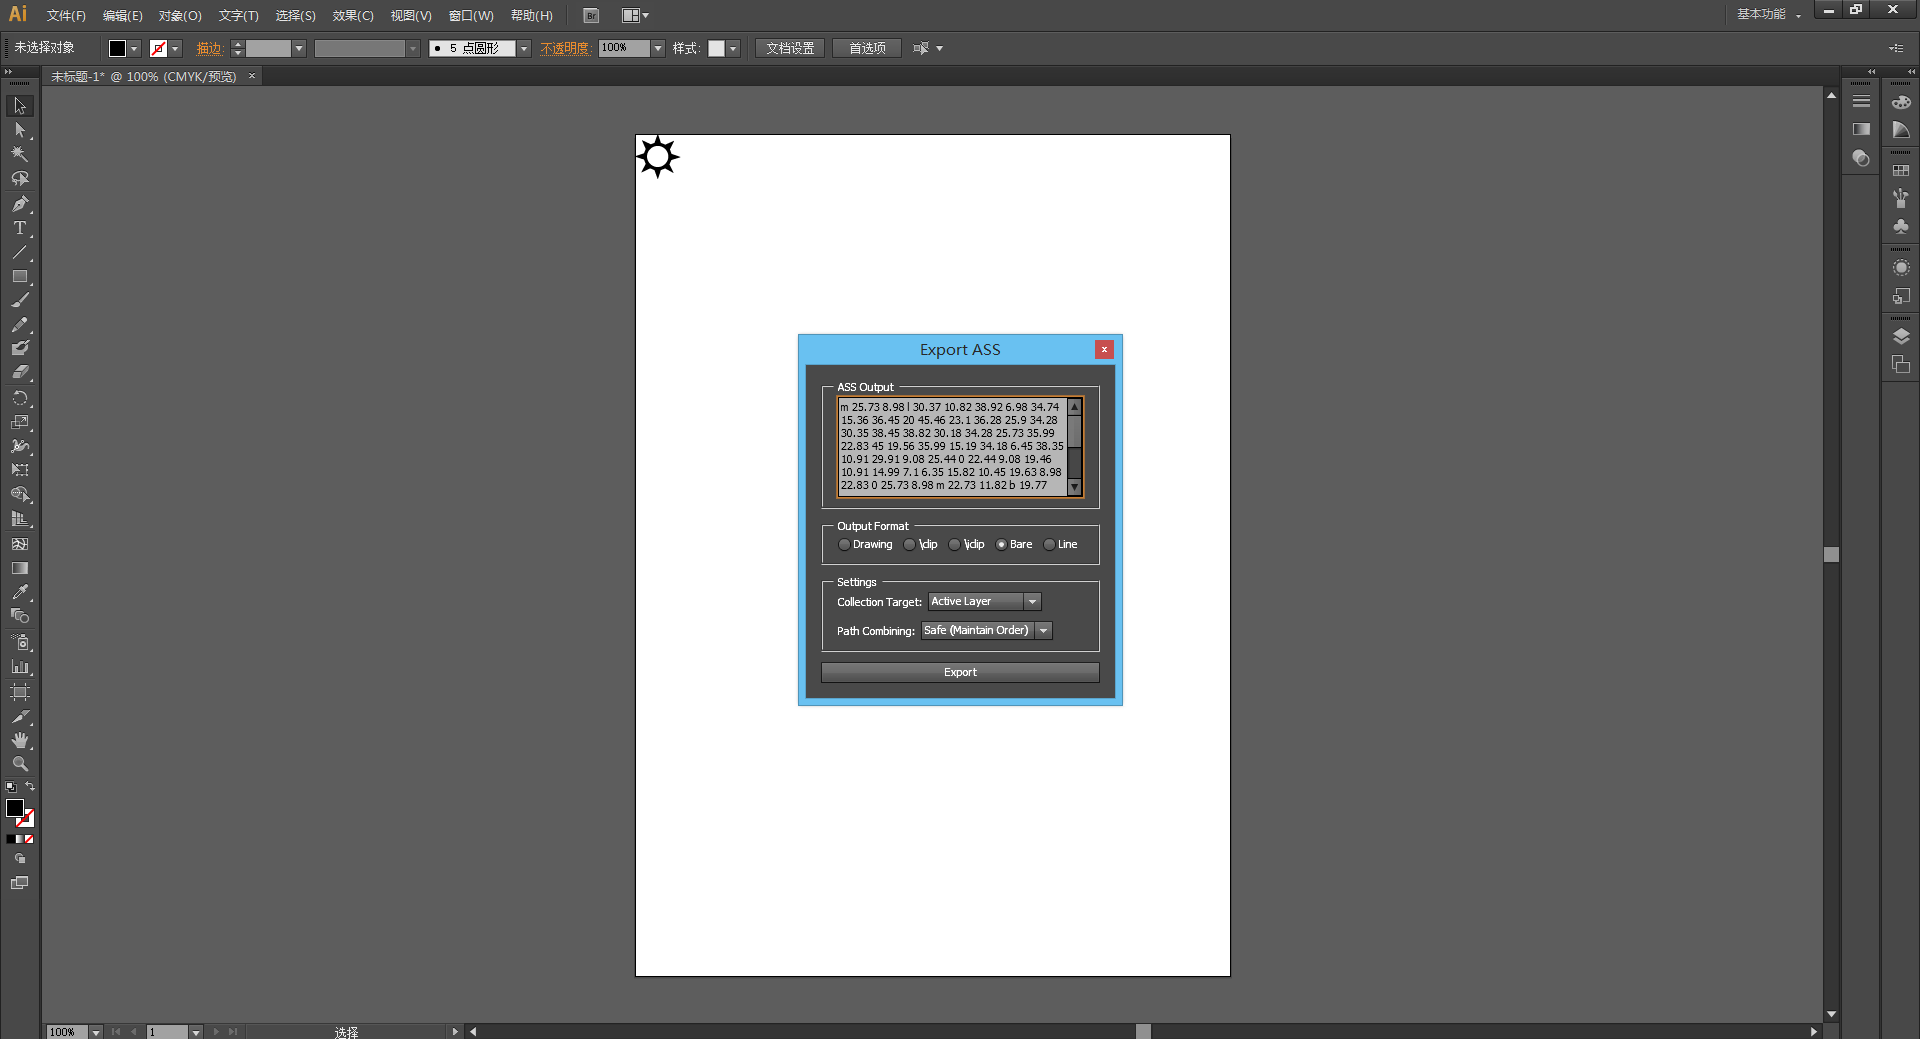Screen dimensions: 1920x1039
Task: Open the Color palette panel
Action: tap(1901, 102)
